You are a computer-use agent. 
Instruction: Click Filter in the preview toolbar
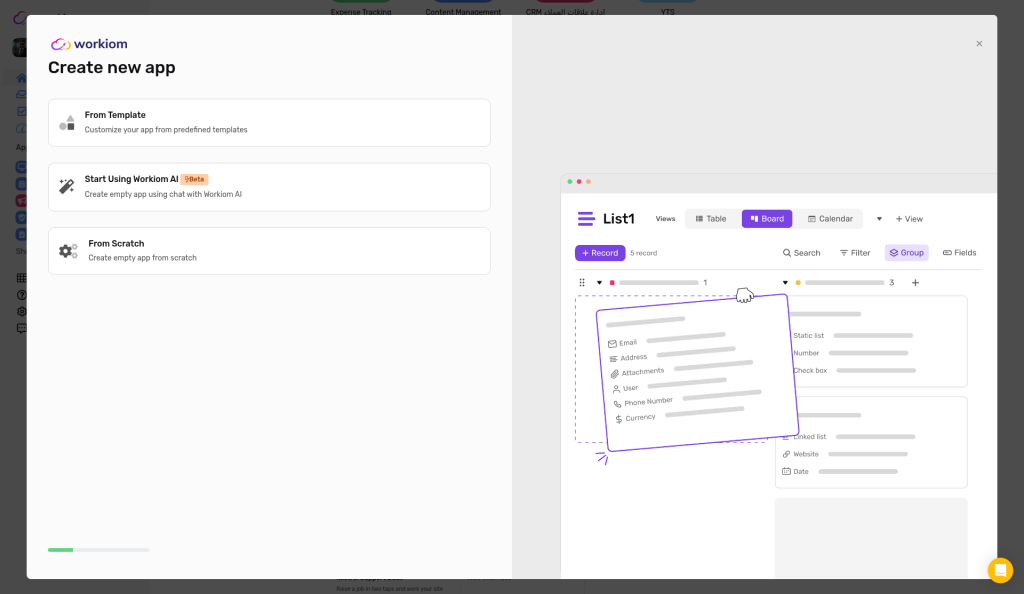pyautogui.click(x=855, y=253)
